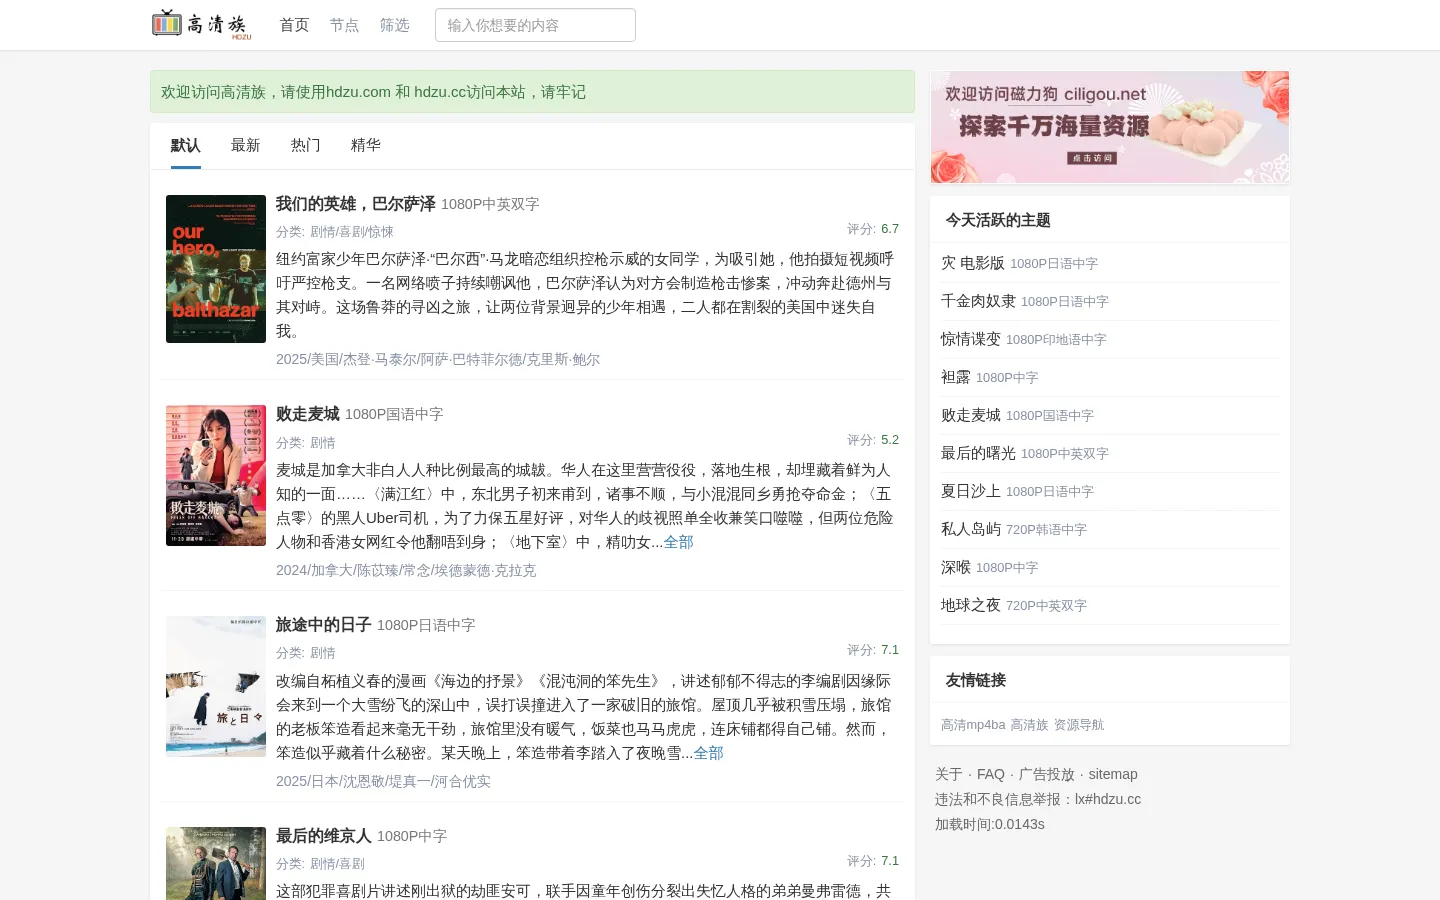The height and width of the screenshot is (900, 1440).
Task: Open sidebar topic 惊情谍变
Action: pos(971,339)
